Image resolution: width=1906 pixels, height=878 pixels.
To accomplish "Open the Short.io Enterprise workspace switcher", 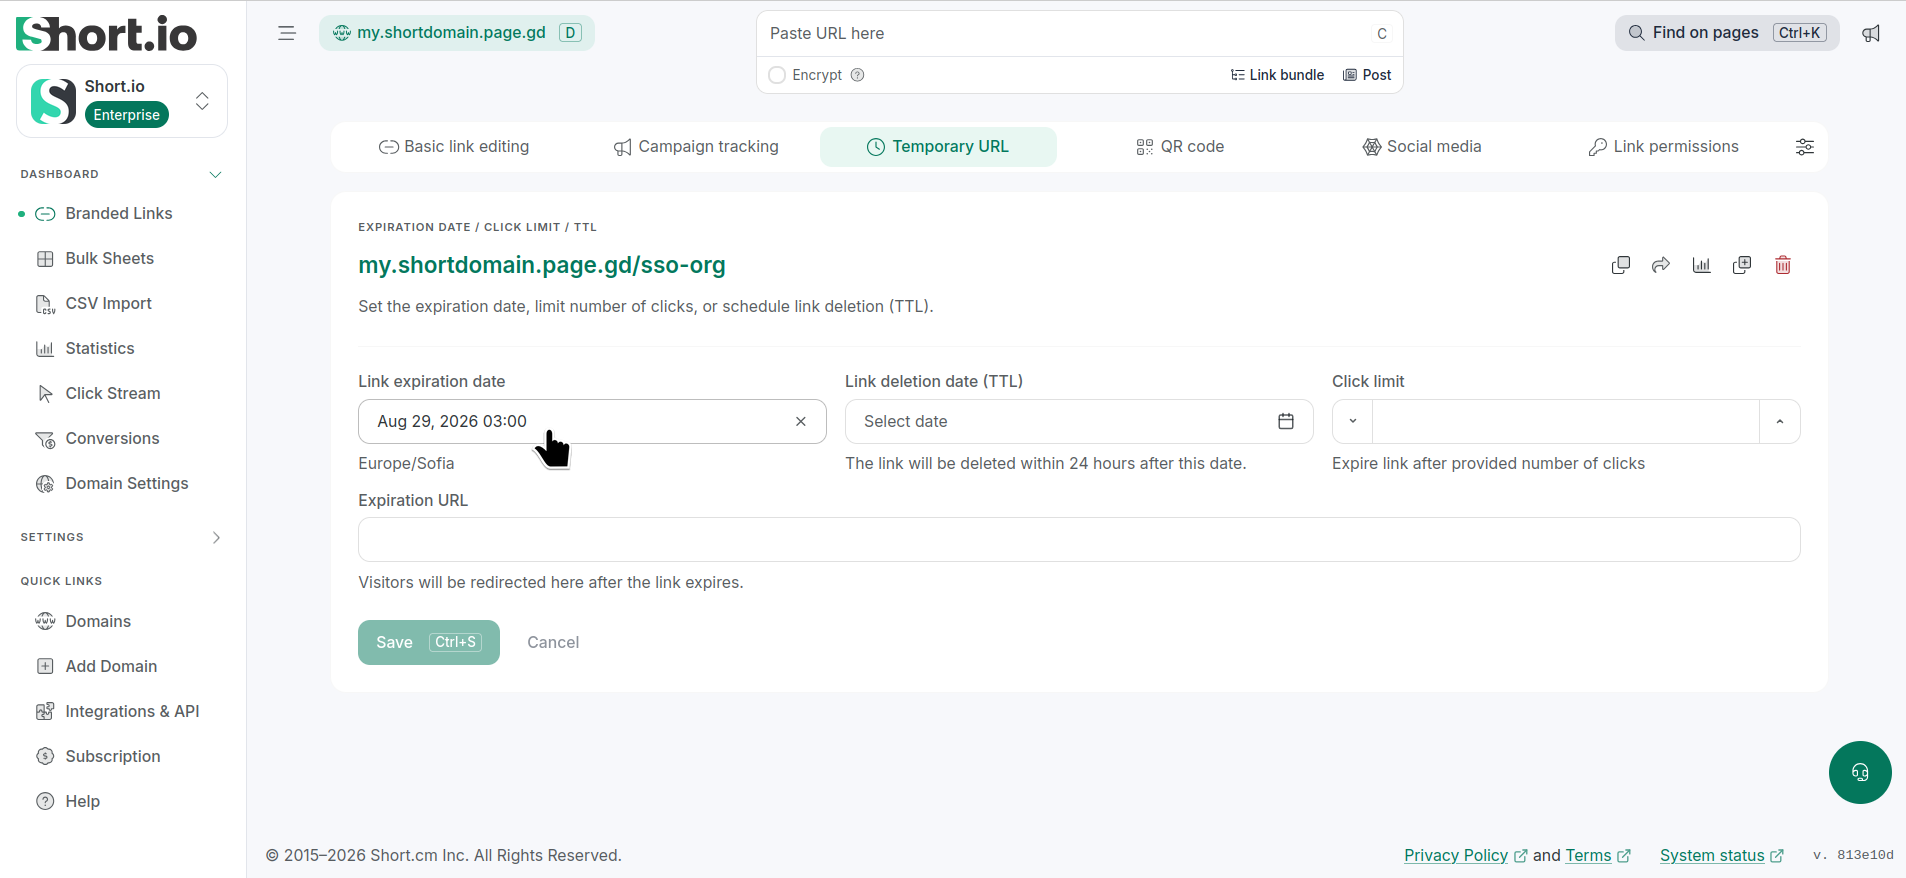I will [122, 101].
